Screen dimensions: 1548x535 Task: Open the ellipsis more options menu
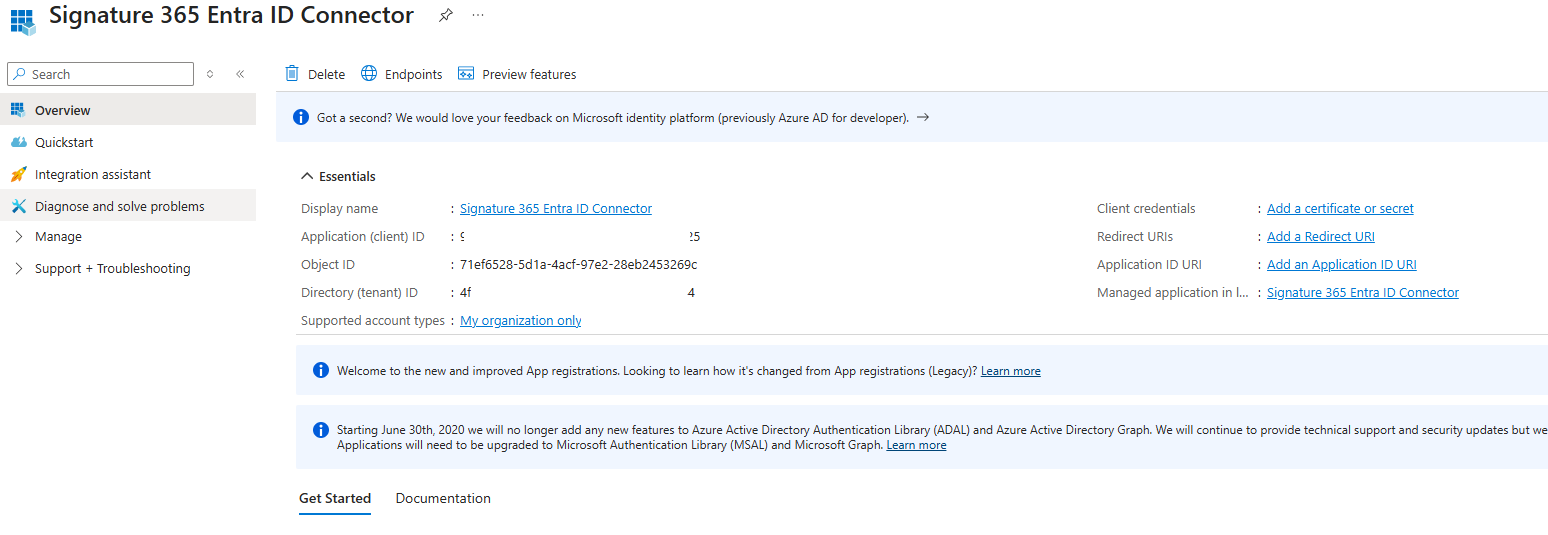pyautogui.click(x=478, y=16)
